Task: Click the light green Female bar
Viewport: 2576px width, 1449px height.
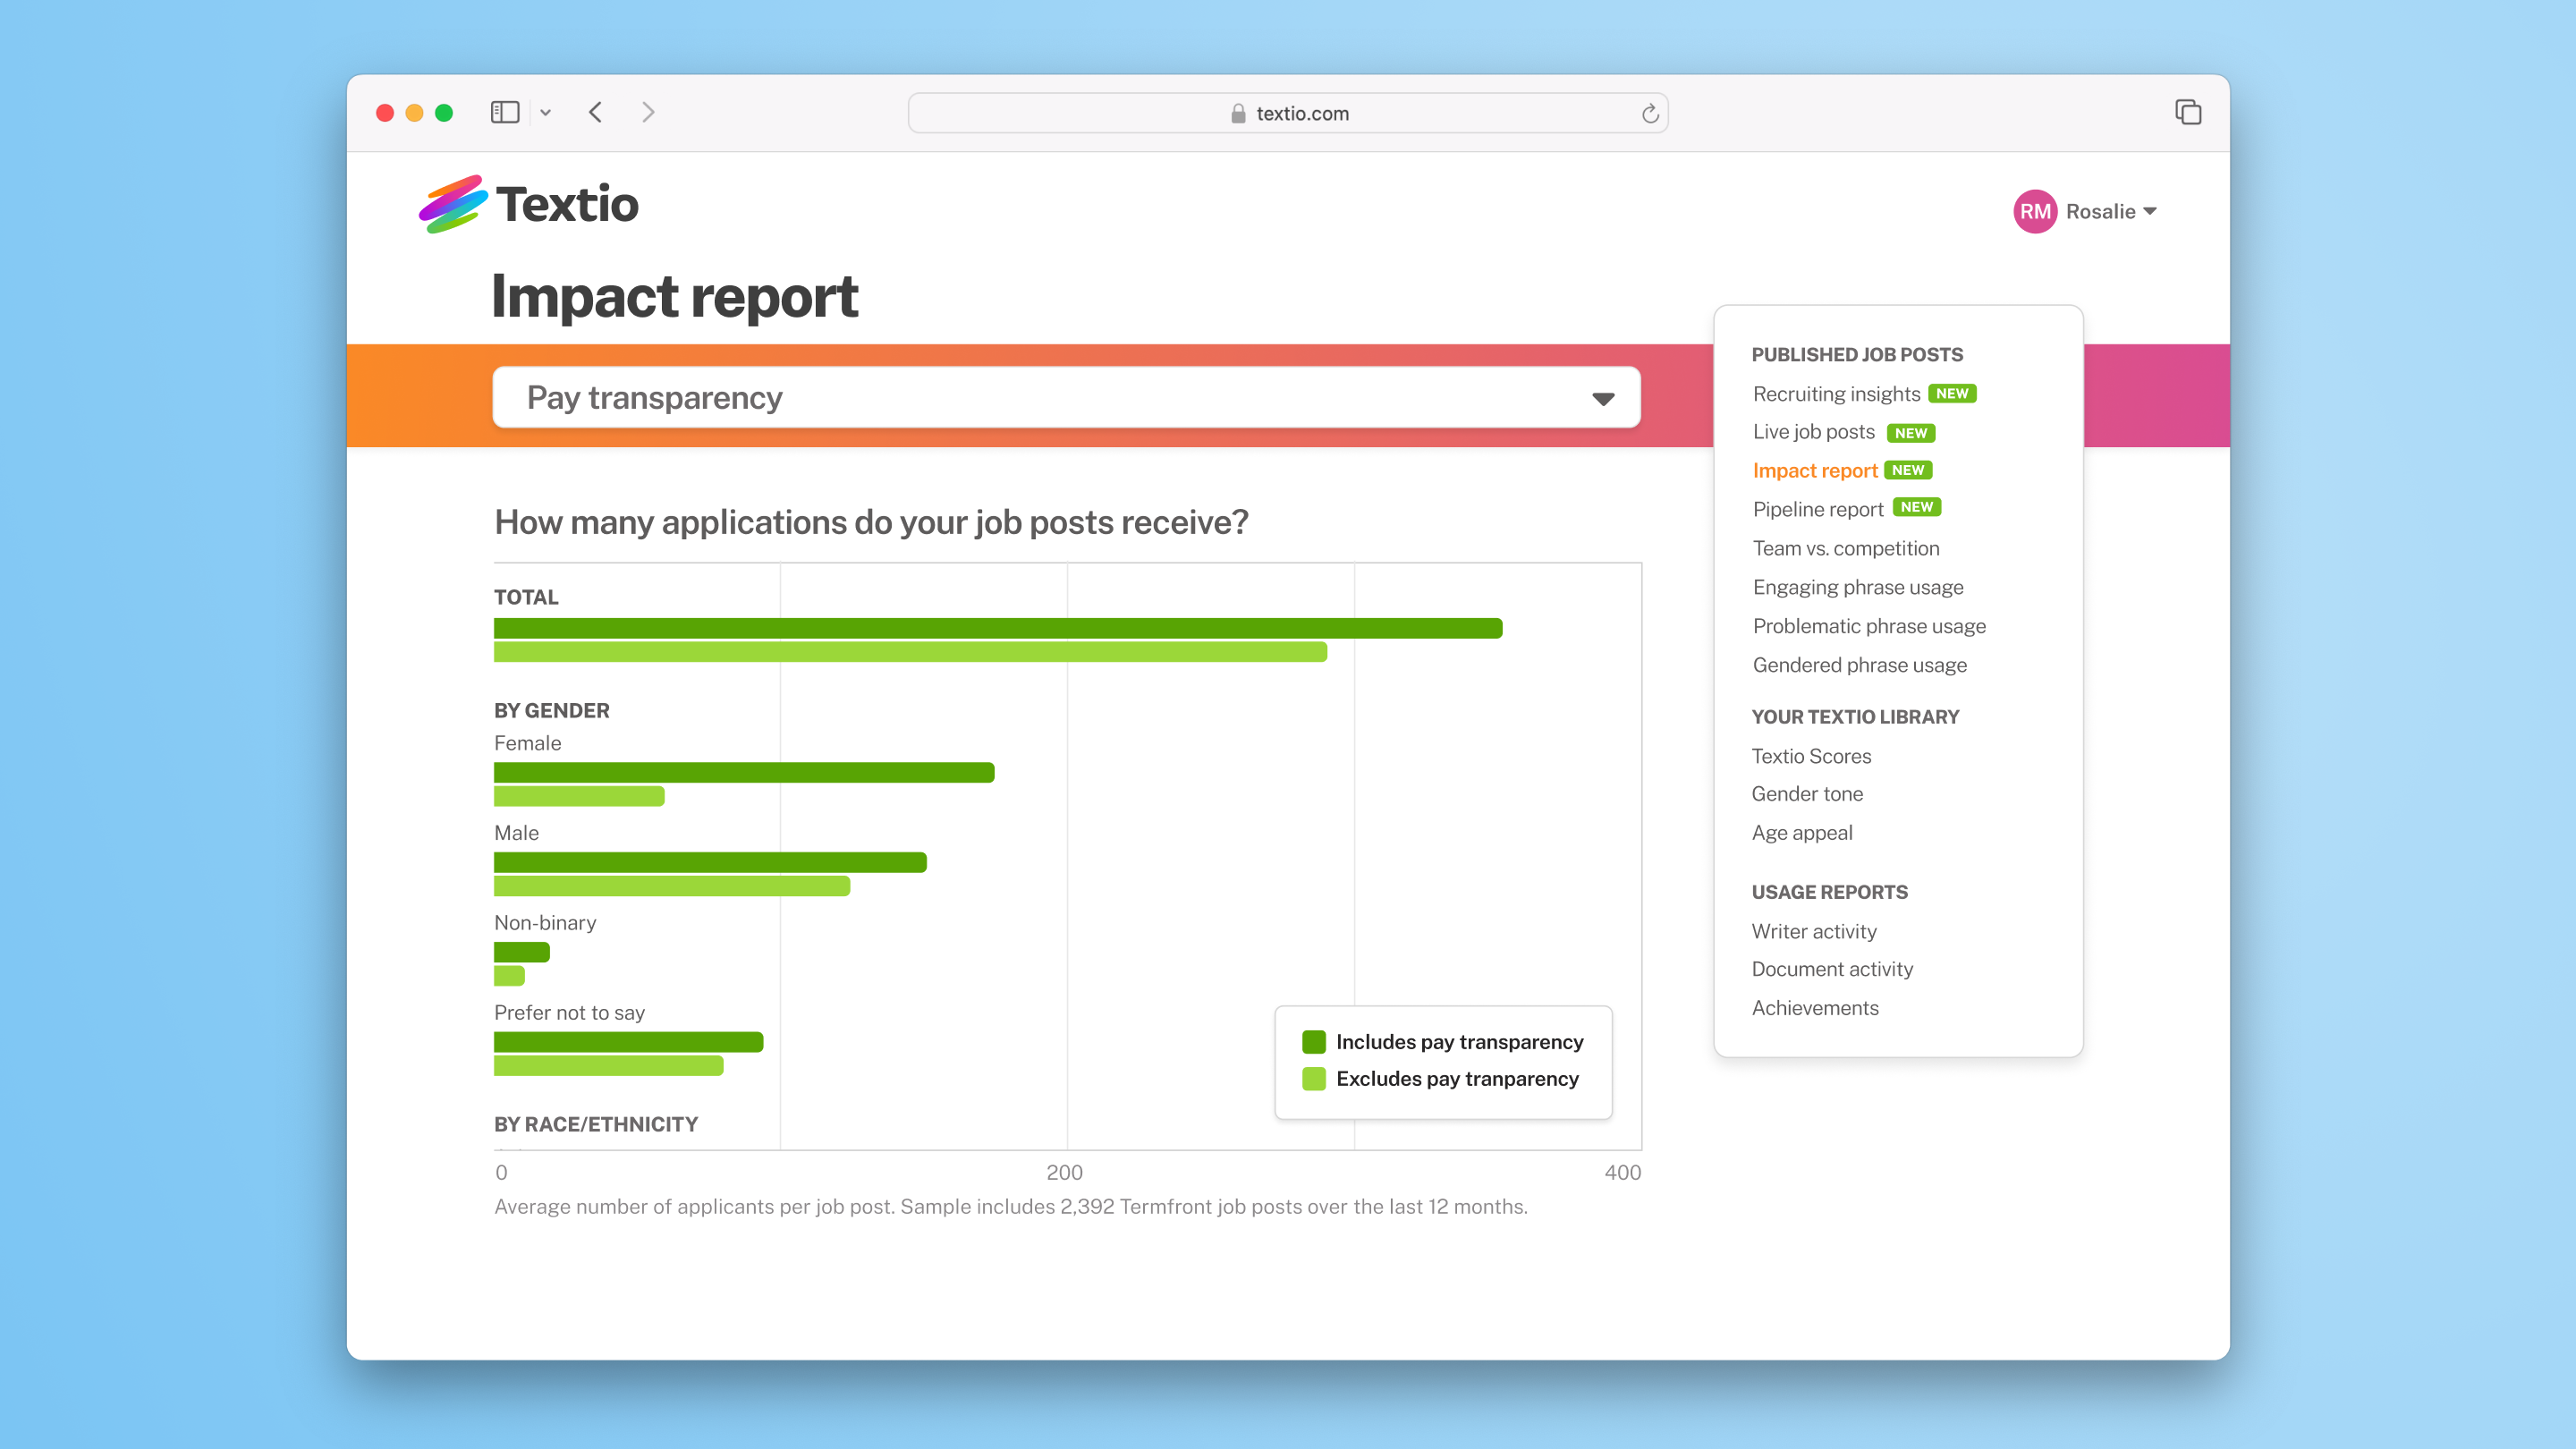Action: (x=579, y=796)
